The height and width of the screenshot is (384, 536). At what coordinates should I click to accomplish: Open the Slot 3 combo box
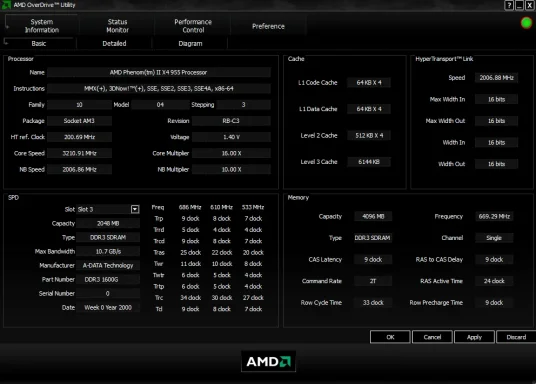(x=108, y=209)
